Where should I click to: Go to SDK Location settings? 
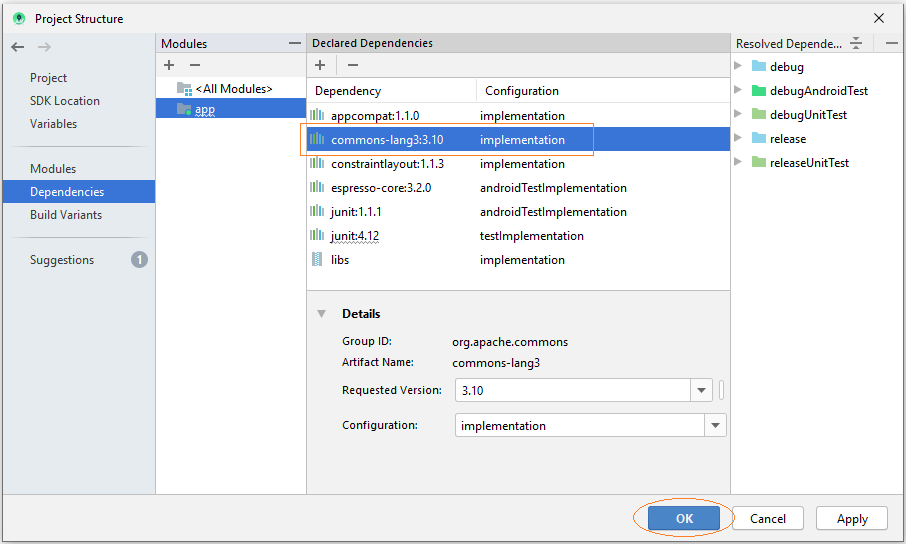point(65,101)
